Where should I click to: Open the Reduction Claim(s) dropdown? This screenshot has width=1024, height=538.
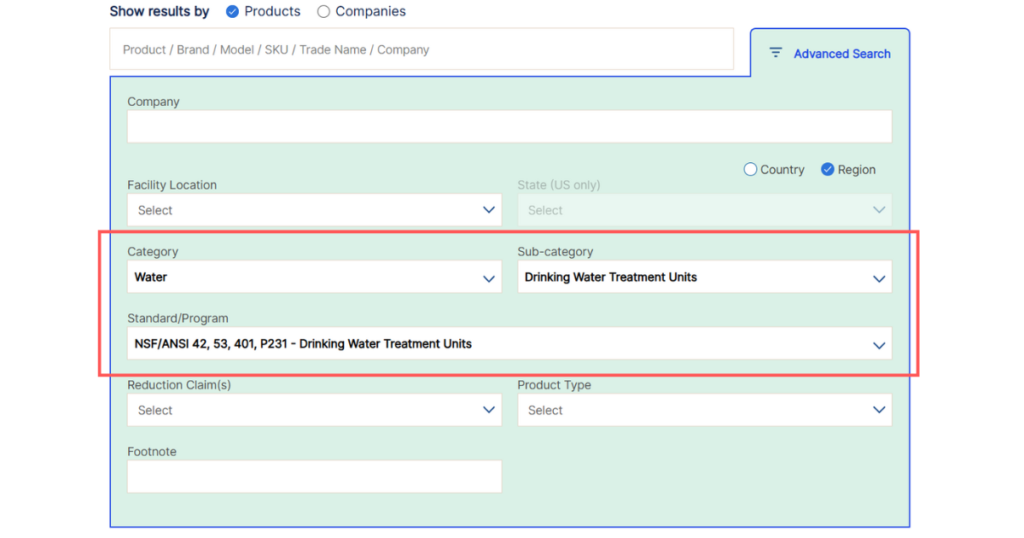(314, 410)
